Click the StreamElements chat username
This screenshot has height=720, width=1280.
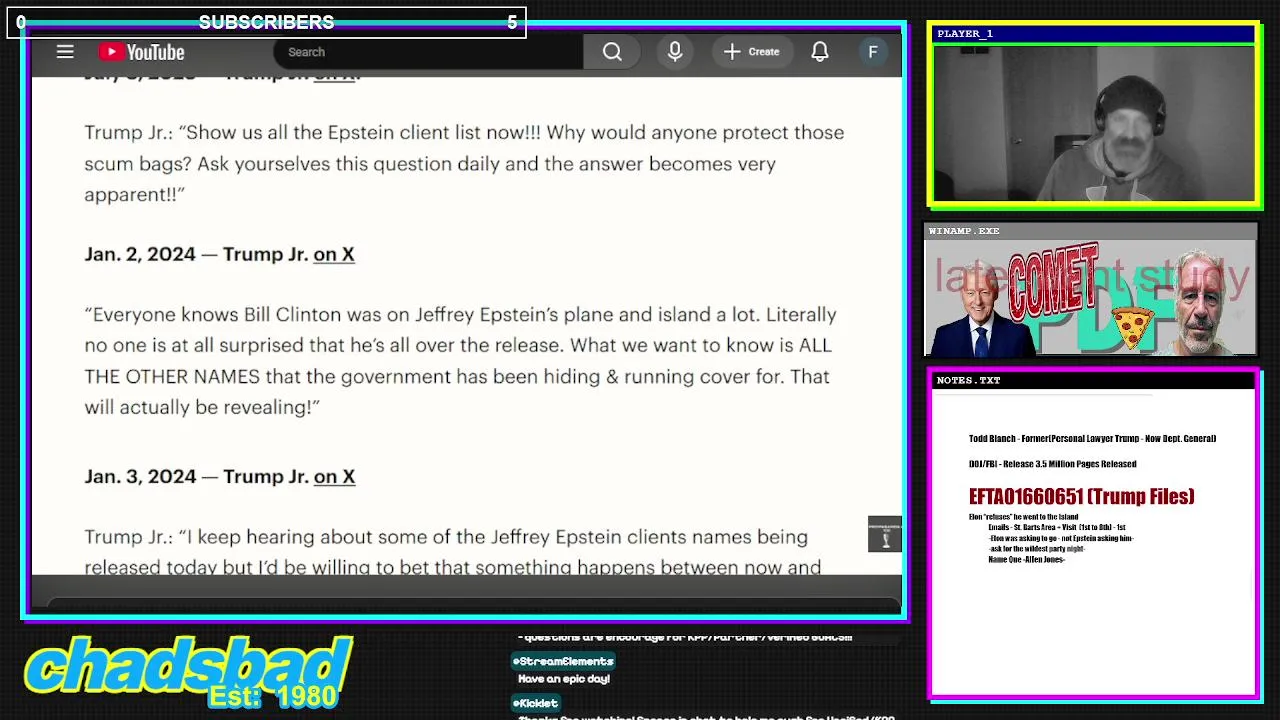563,661
